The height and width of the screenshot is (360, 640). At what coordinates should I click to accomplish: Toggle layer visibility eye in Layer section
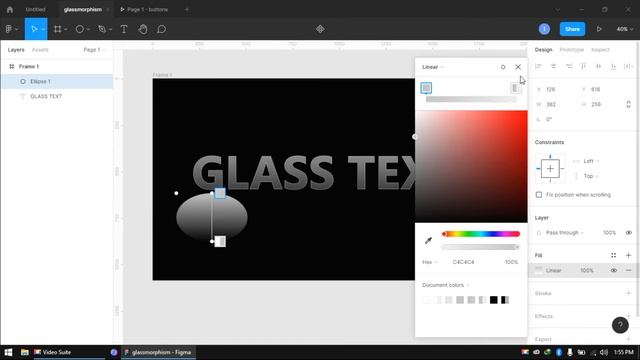point(629,233)
